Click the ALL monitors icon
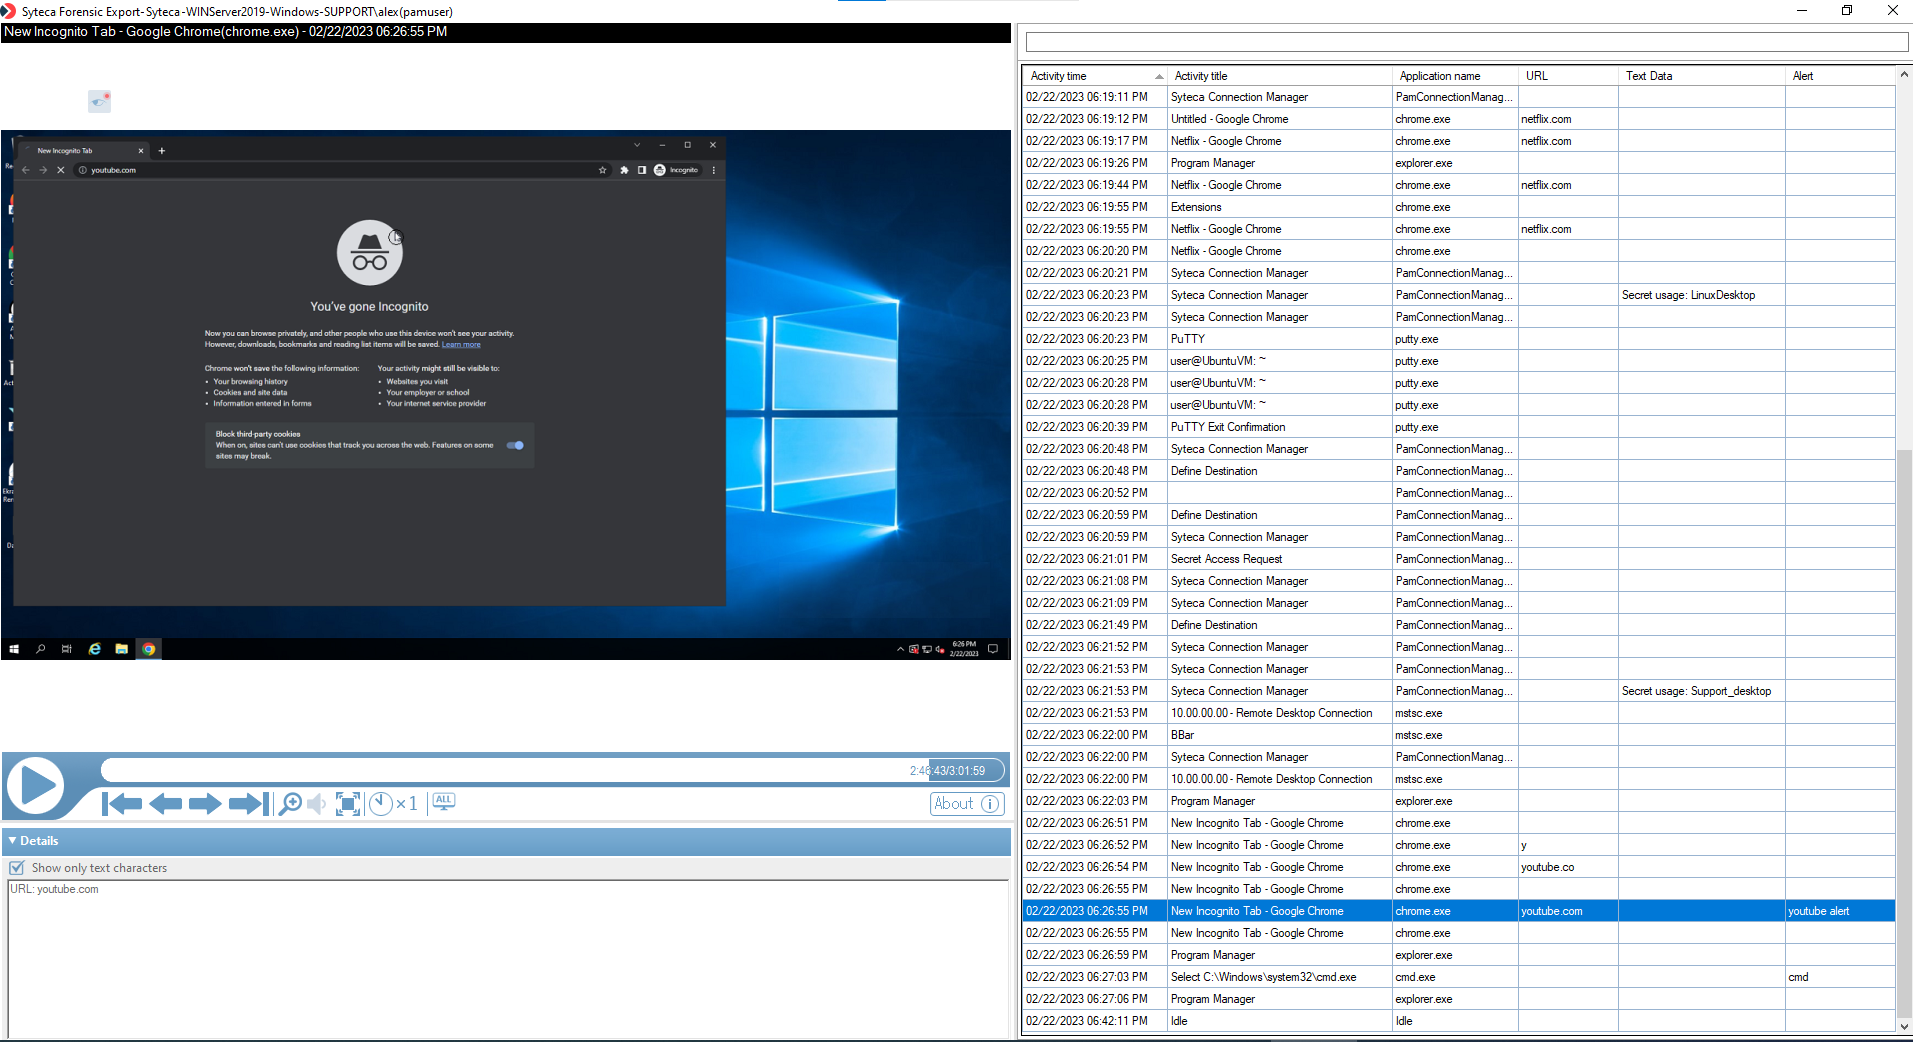The width and height of the screenshot is (1913, 1042). point(444,802)
